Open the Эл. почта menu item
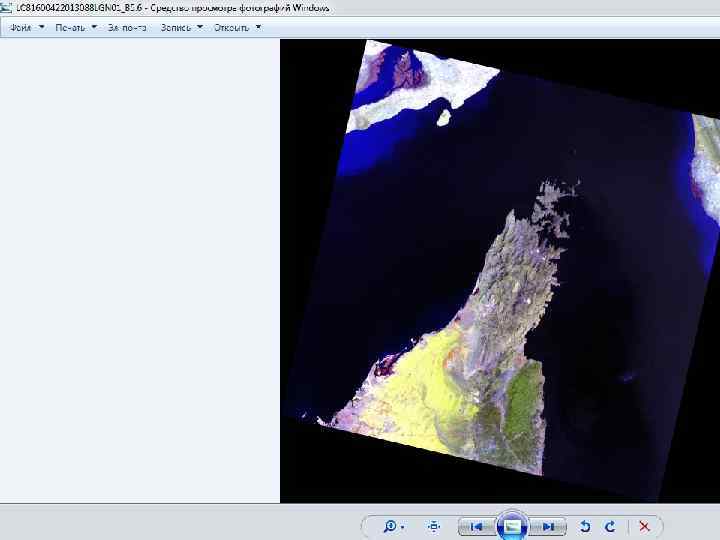 point(127,28)
